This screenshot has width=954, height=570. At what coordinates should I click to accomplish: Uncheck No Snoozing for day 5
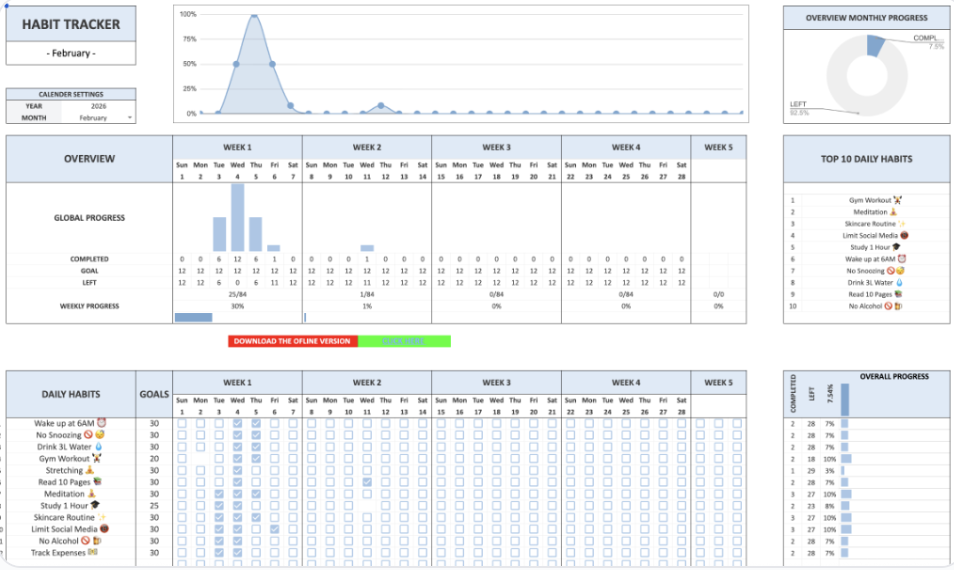tap(256, 435)
